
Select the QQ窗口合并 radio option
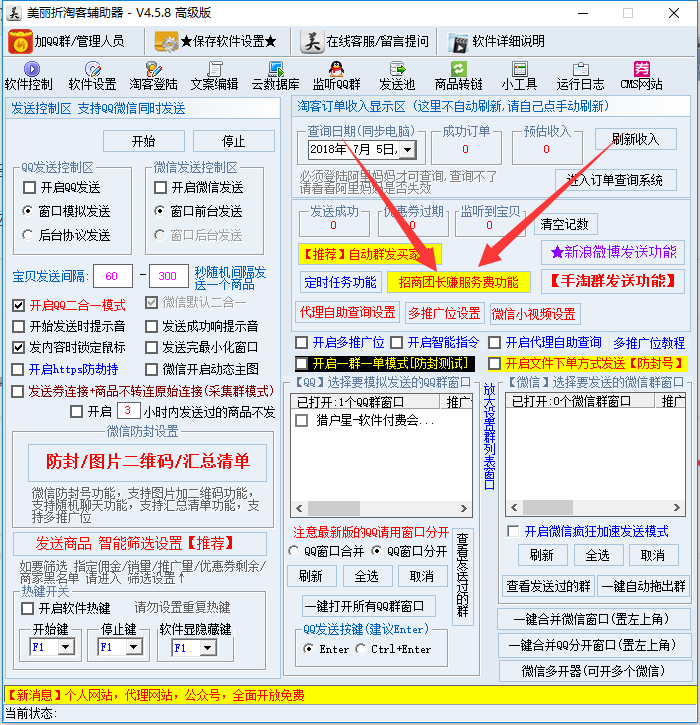pyautogui.click(x=294, y=551)
